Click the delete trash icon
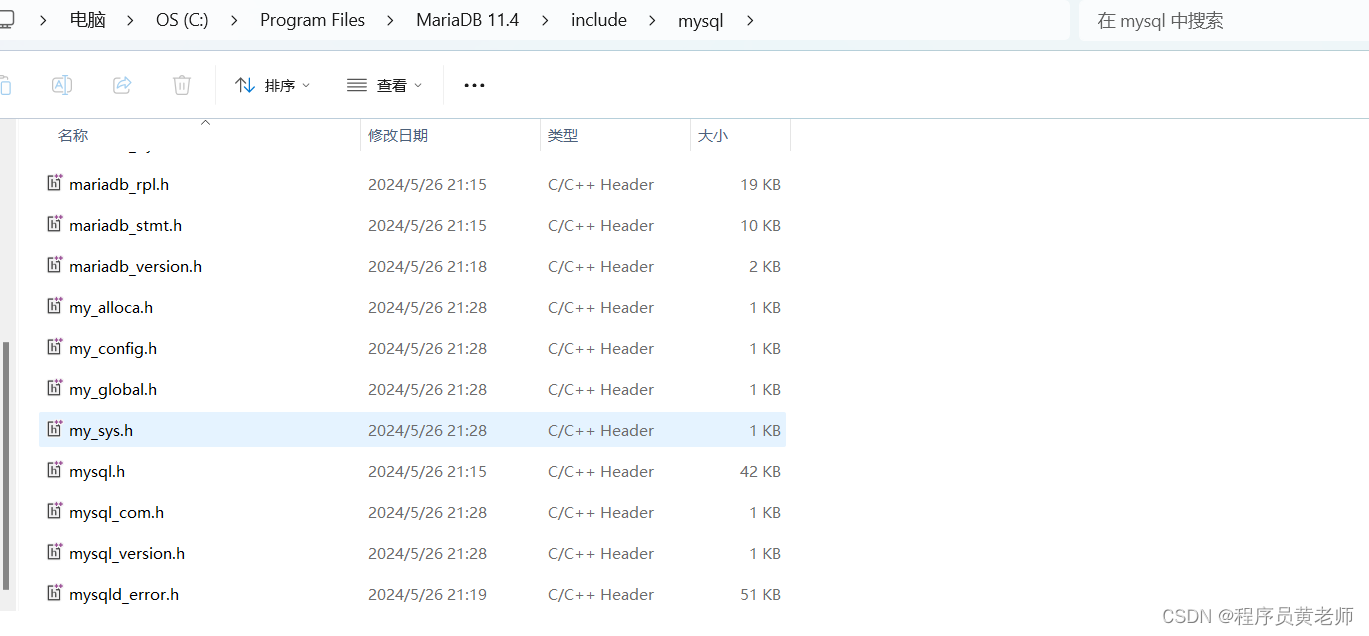This screenshot has height=636, width=1369. (x=182, y=85)
